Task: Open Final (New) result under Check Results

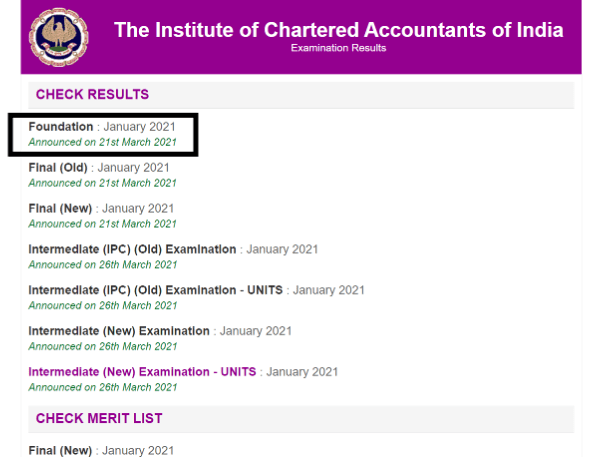Action: coord(60,208)
